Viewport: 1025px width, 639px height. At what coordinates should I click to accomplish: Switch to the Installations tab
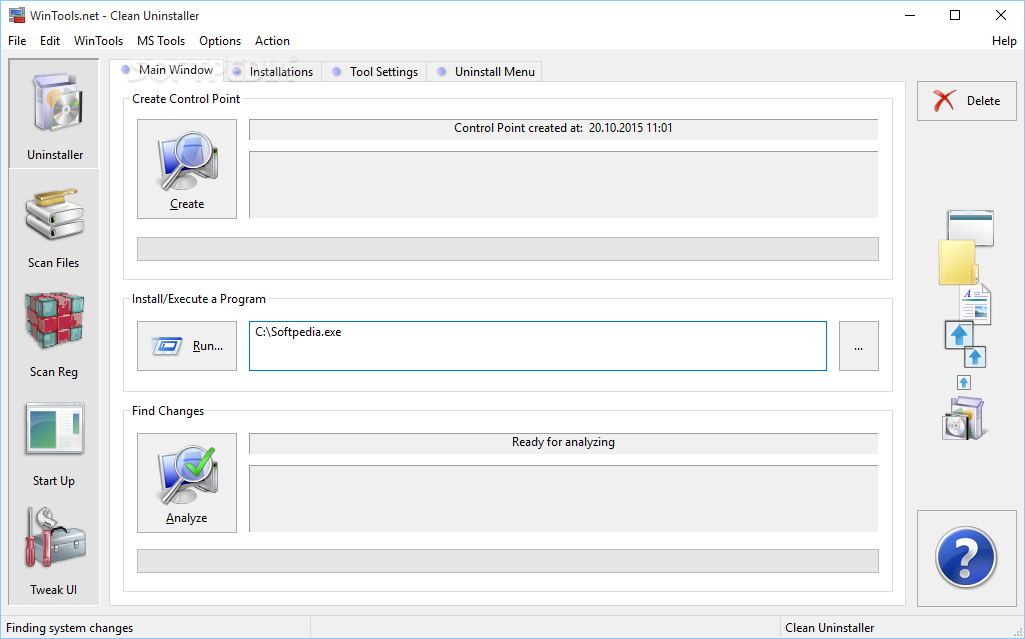coord(273,72)
